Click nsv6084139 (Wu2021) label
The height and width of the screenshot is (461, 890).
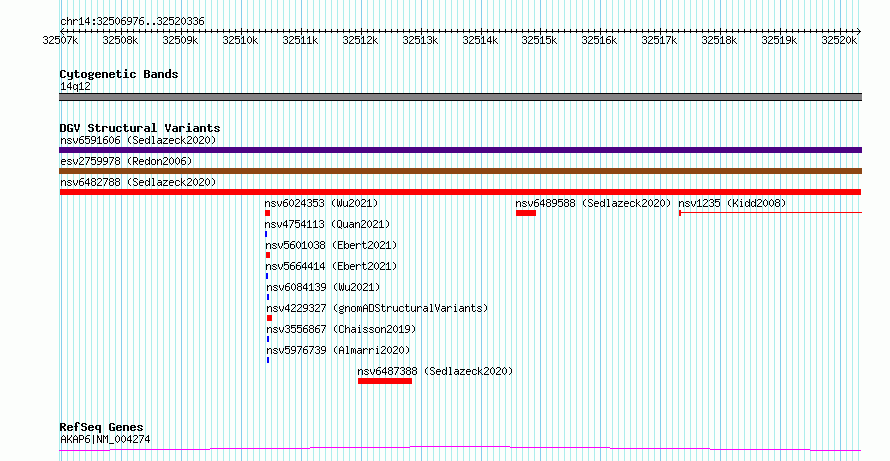[323, 287]
